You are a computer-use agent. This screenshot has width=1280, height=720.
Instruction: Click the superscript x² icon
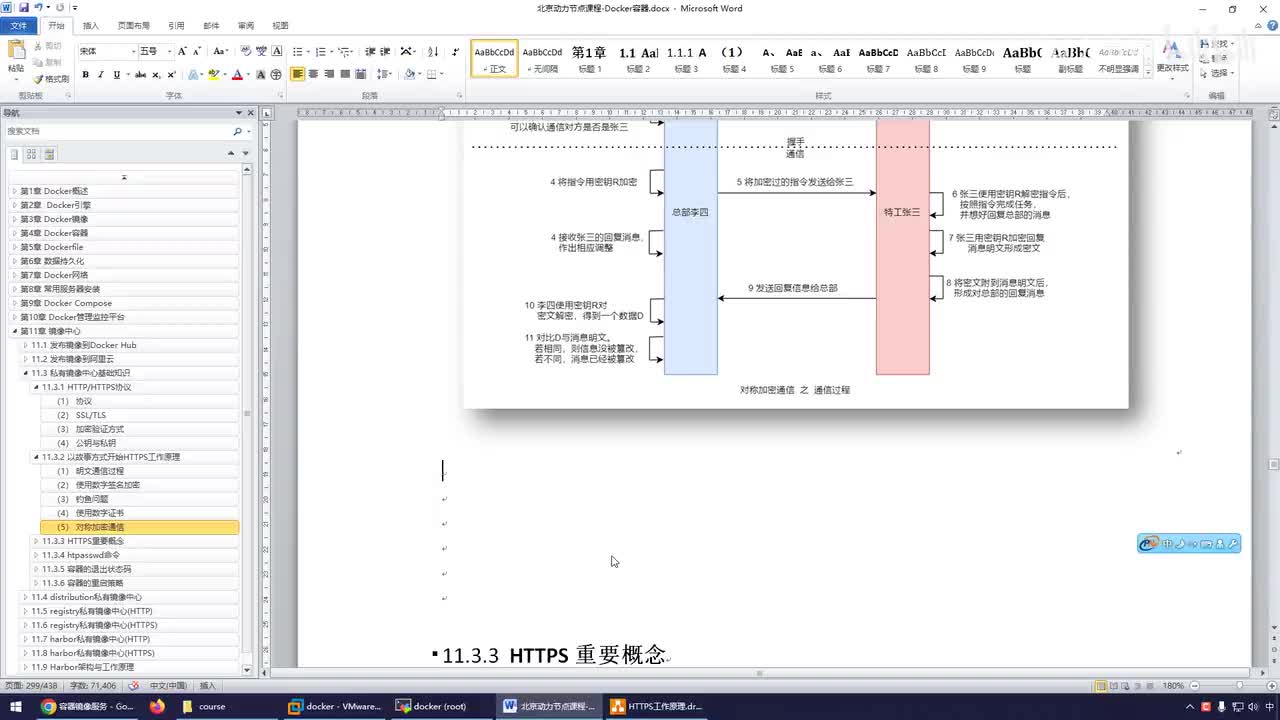coord(171,75)
